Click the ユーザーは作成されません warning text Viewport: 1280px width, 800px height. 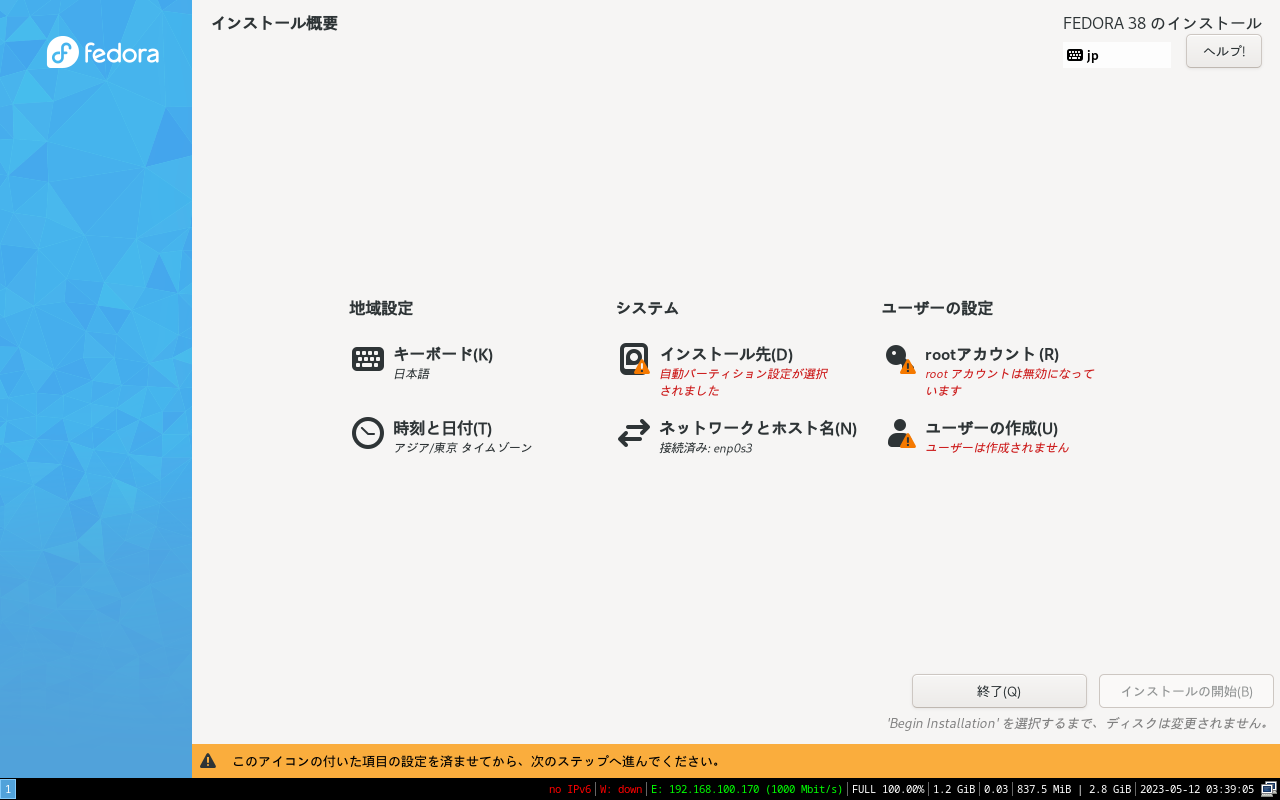[997, 448]
